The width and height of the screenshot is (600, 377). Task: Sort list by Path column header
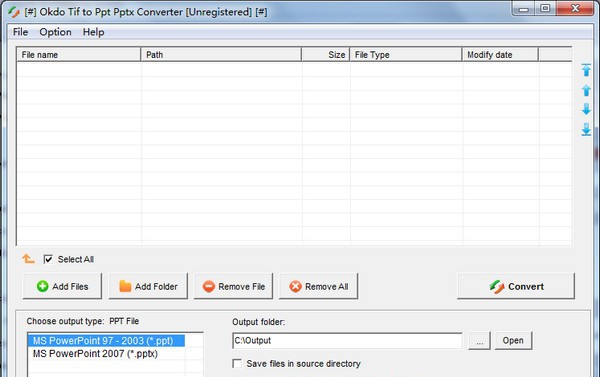click(x=221, y=55)
